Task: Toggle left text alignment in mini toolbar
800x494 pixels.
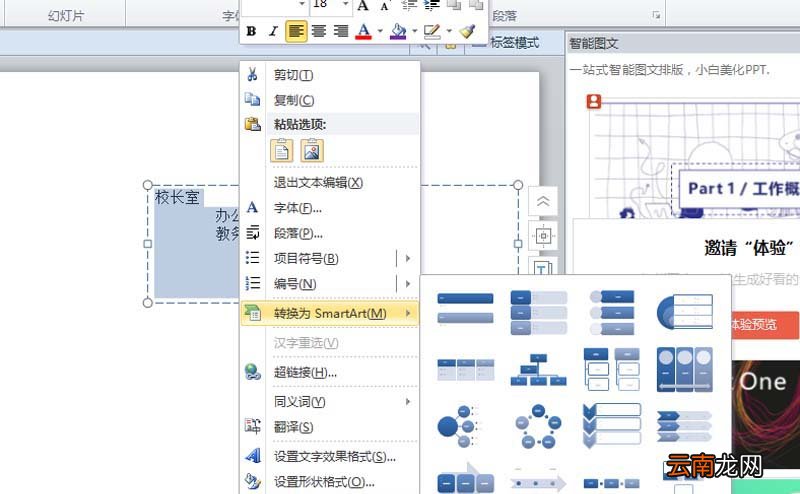Action: point(296,31)
